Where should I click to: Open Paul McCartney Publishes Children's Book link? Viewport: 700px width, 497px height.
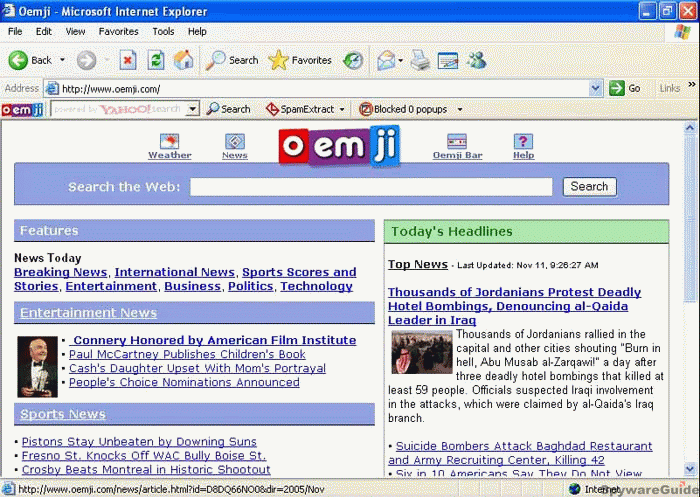[x=187, y=354]
